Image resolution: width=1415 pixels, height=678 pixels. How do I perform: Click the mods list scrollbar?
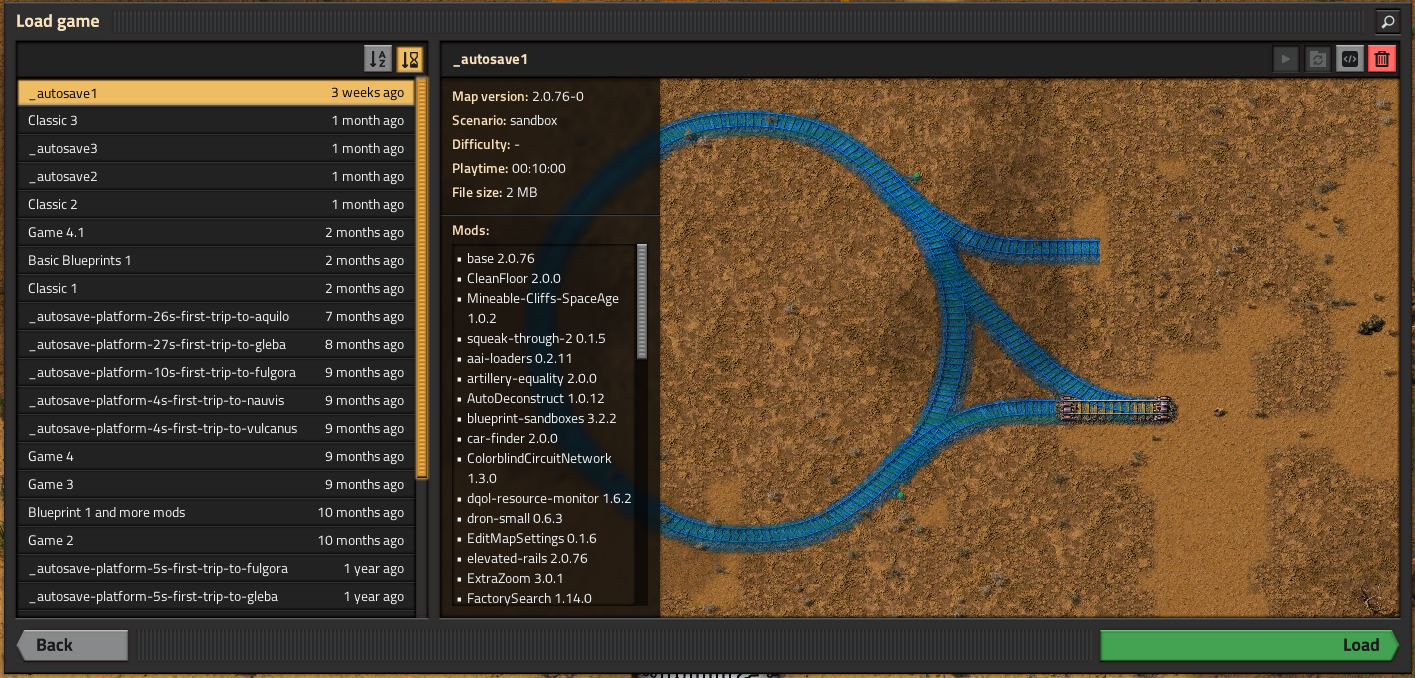click(642, 301)
